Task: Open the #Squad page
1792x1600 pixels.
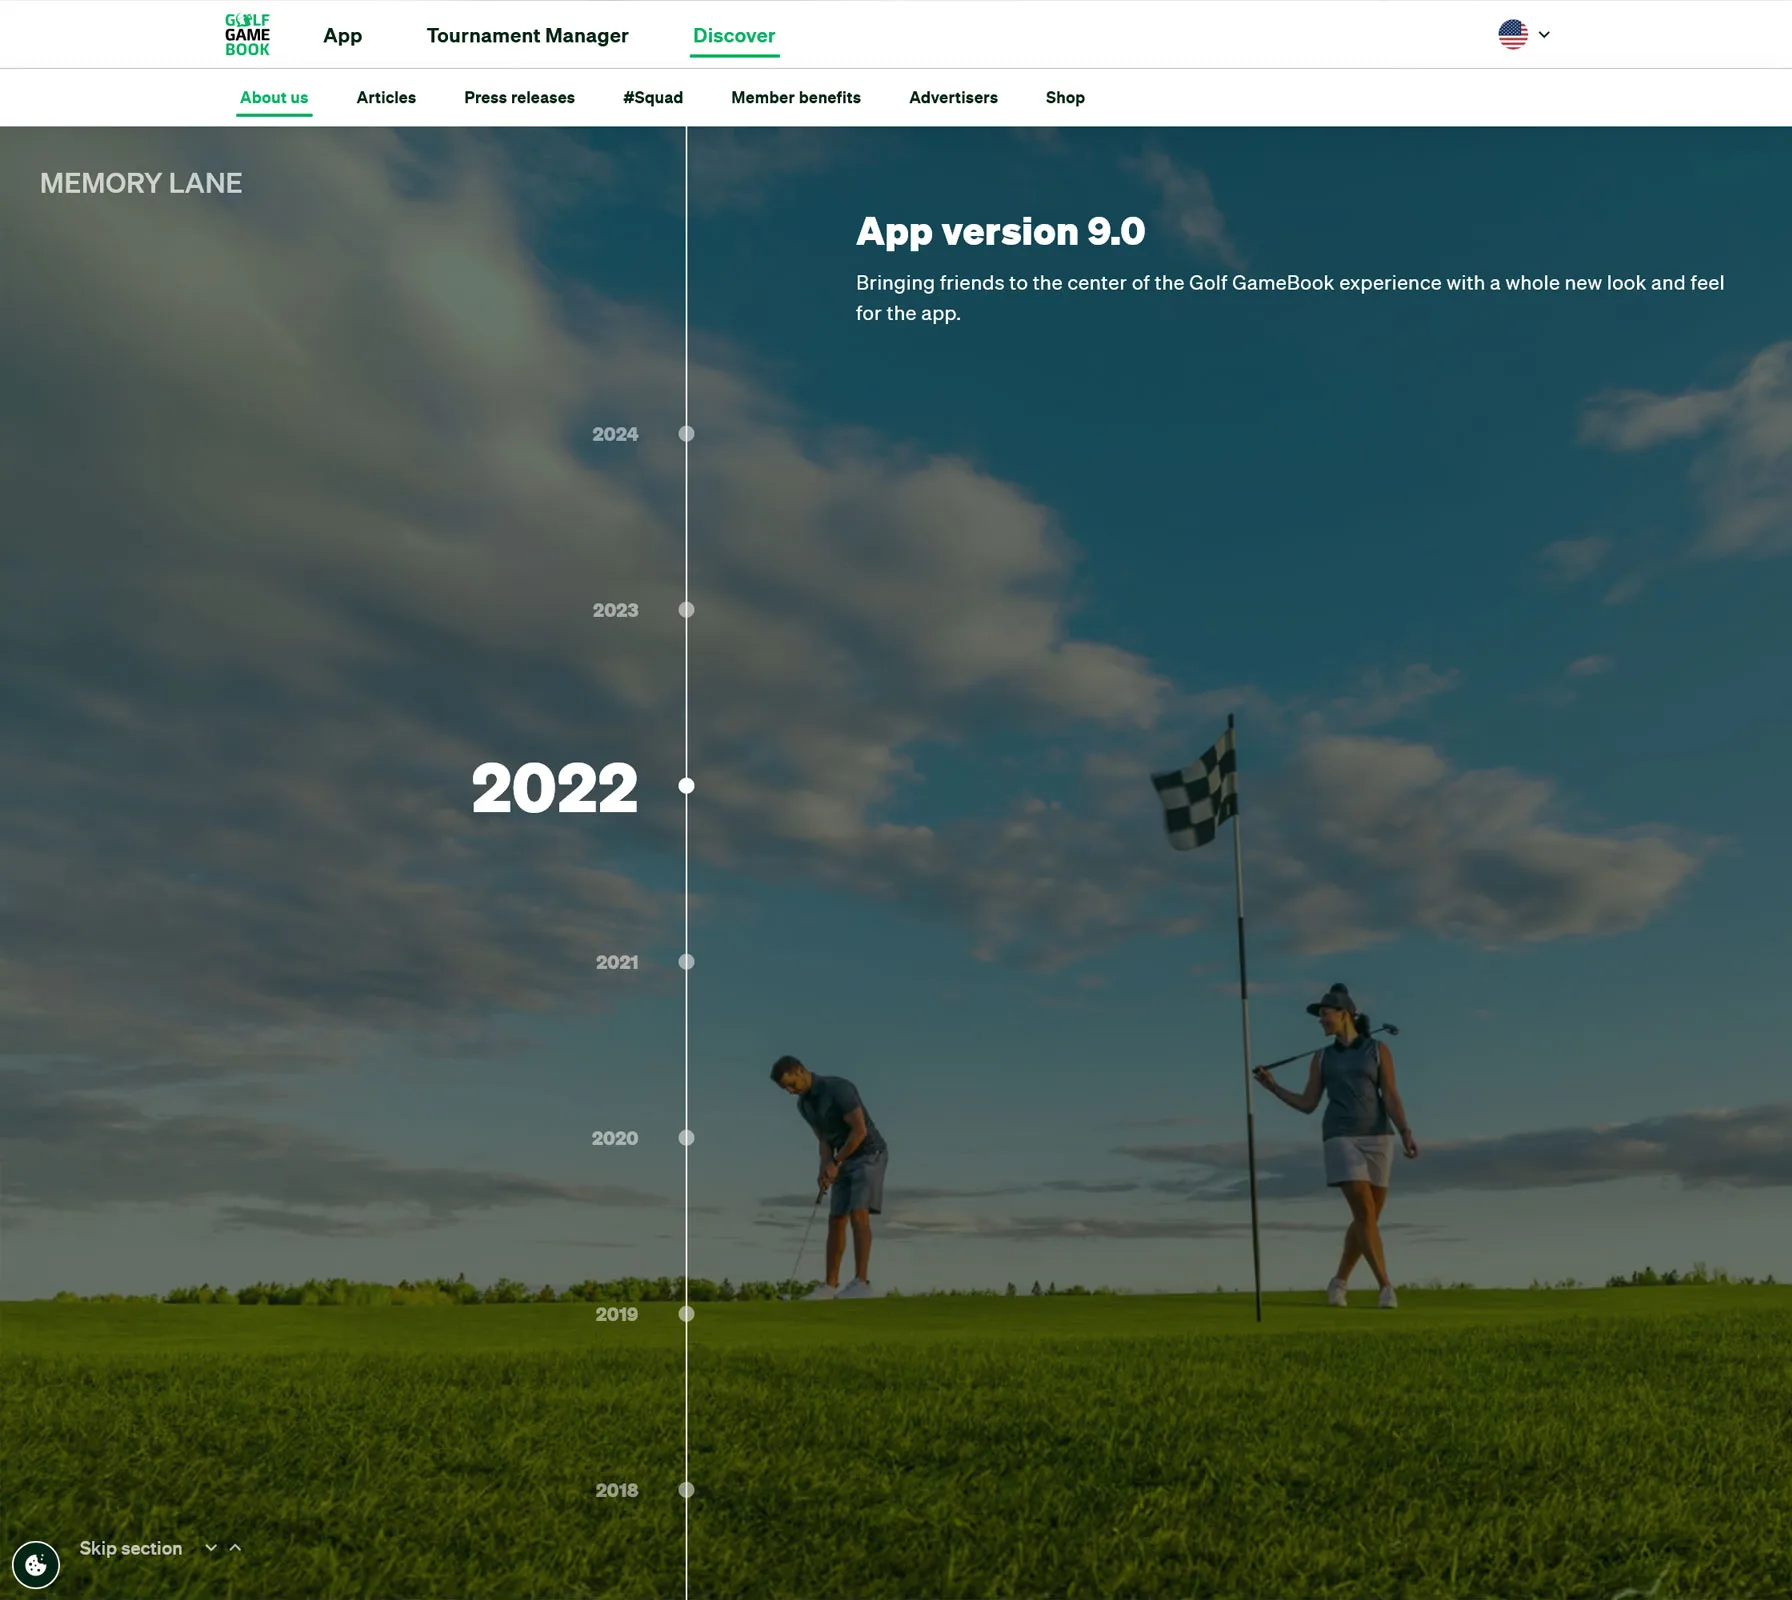Action: [x=653, y=97]
